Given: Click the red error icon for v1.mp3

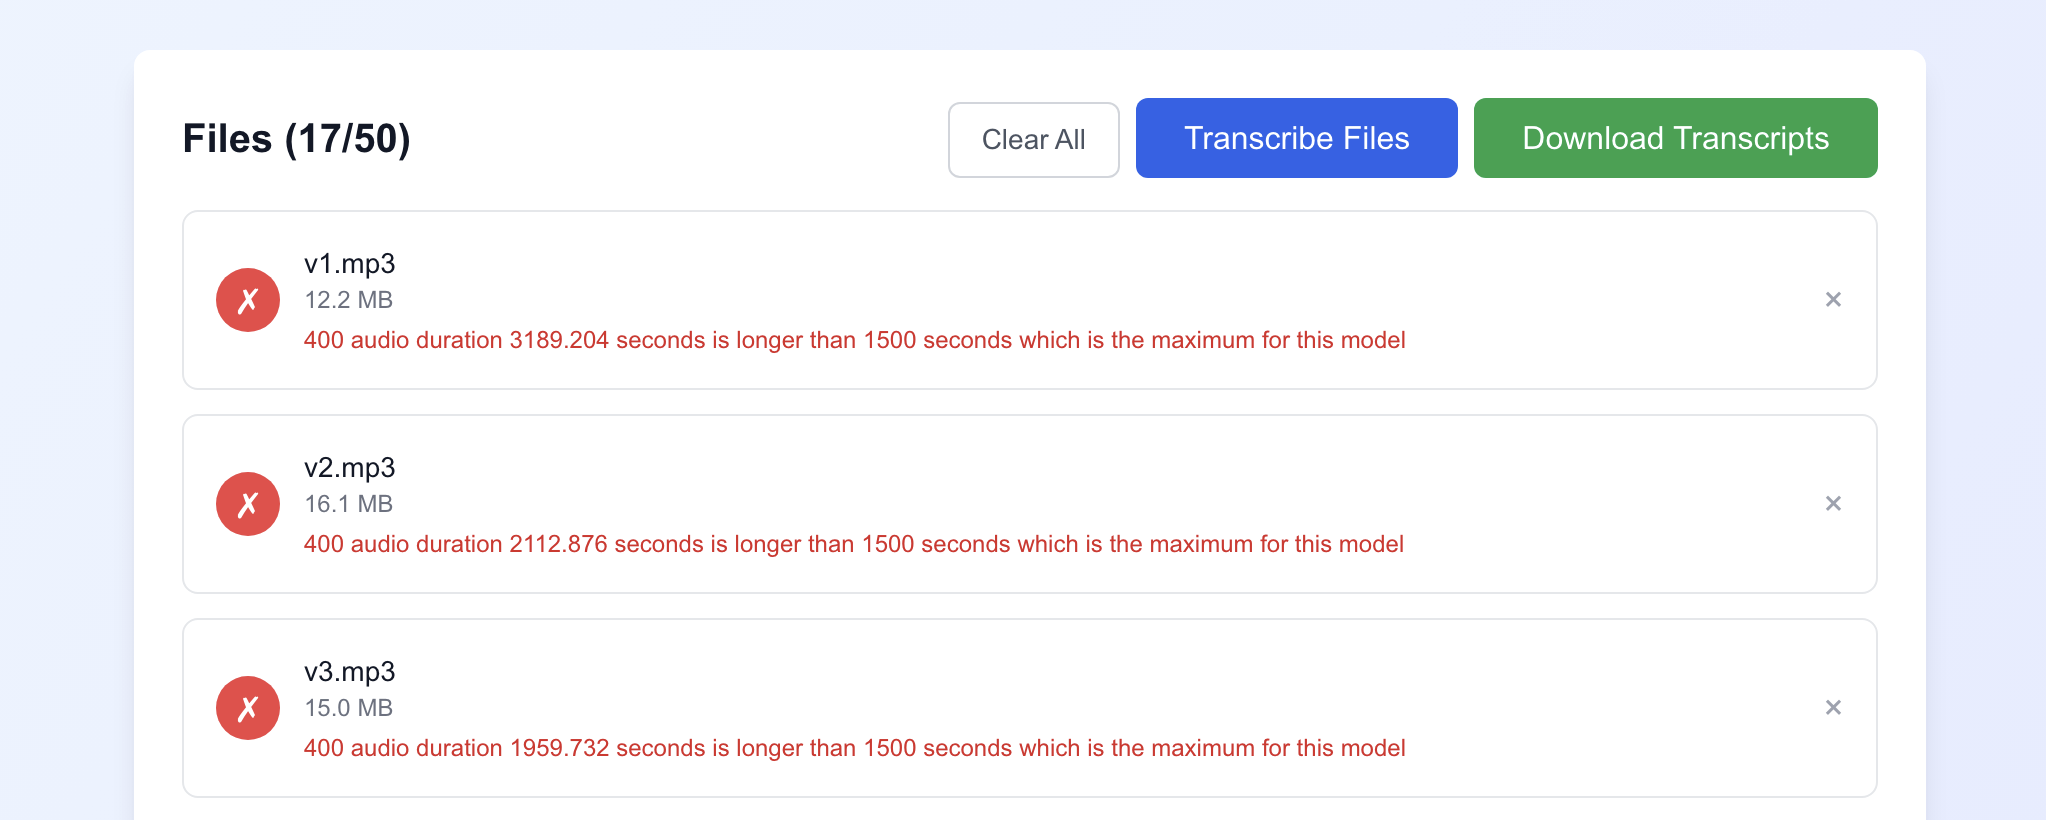Looking at the screenshot, I should [248, 300].
